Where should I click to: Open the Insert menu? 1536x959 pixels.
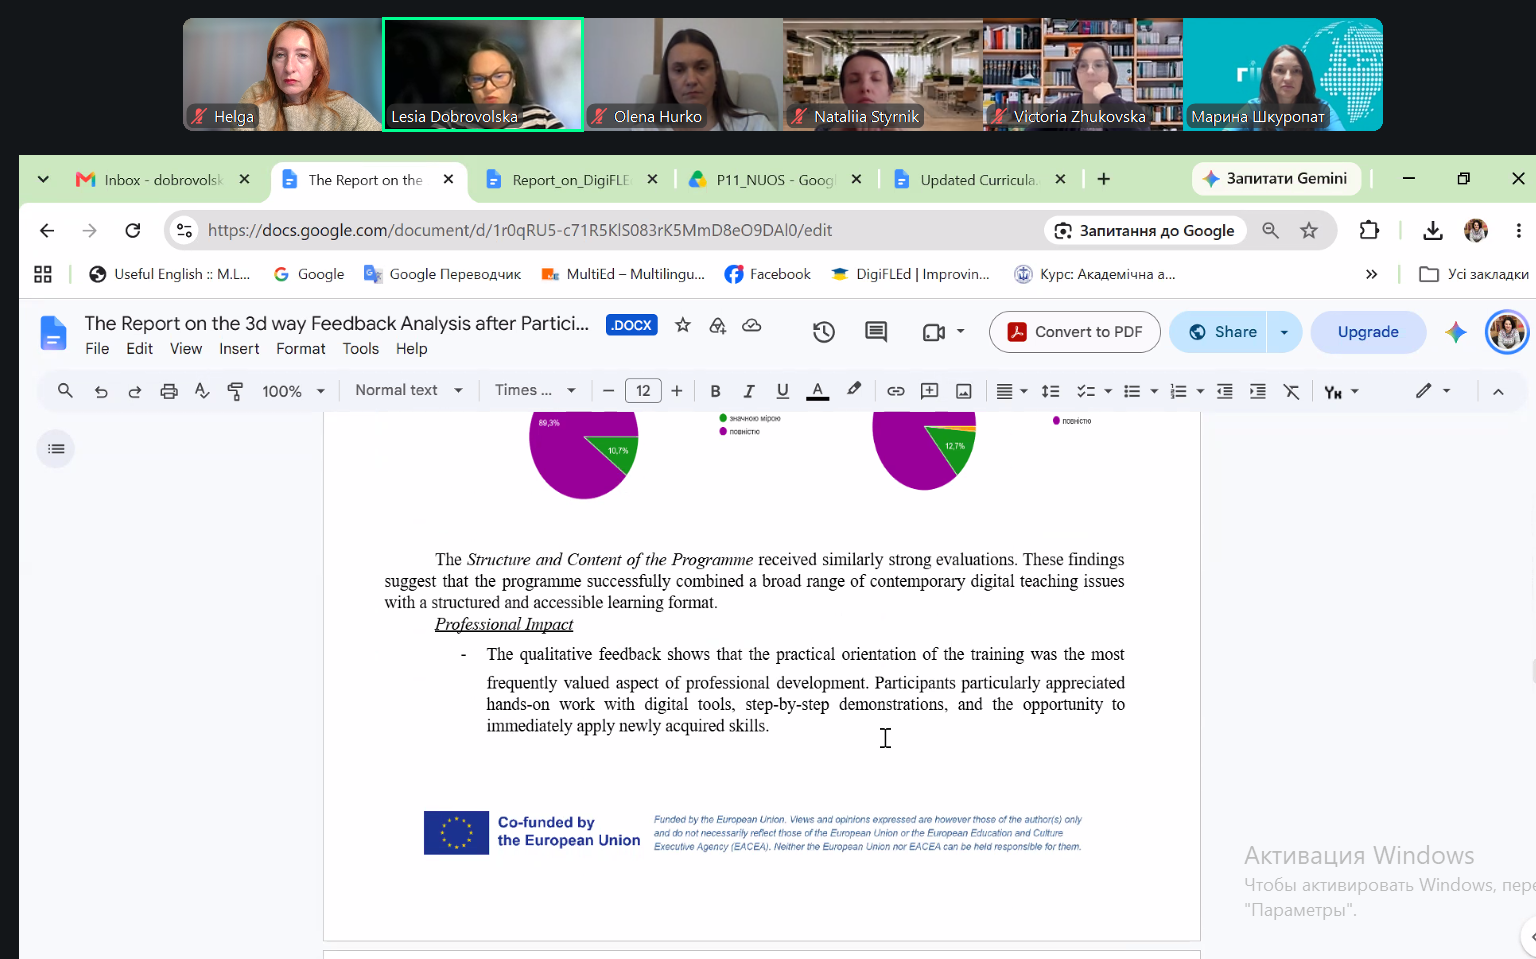(239, 349)
